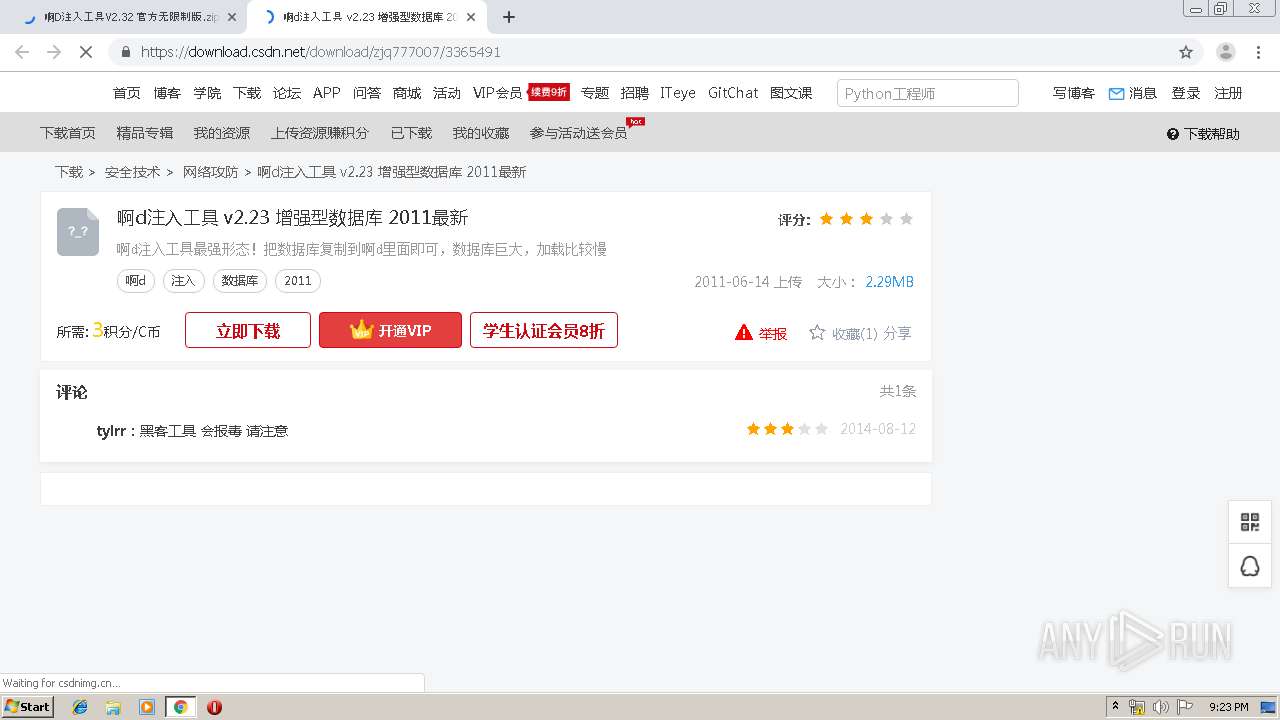Open a new tab with plus button
Viewport: 1280px width, 720px height.
tap(509, 17)
